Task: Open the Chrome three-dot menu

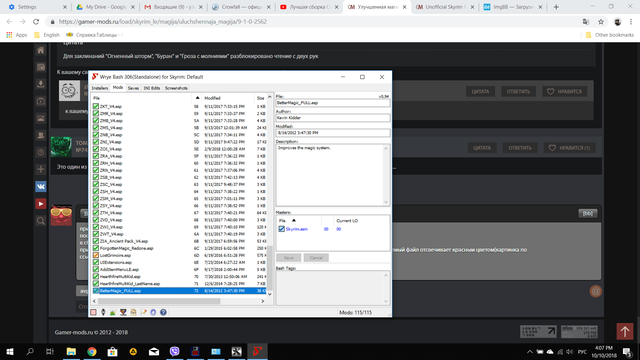Action: pyautogui.click(x=631, y=22)
